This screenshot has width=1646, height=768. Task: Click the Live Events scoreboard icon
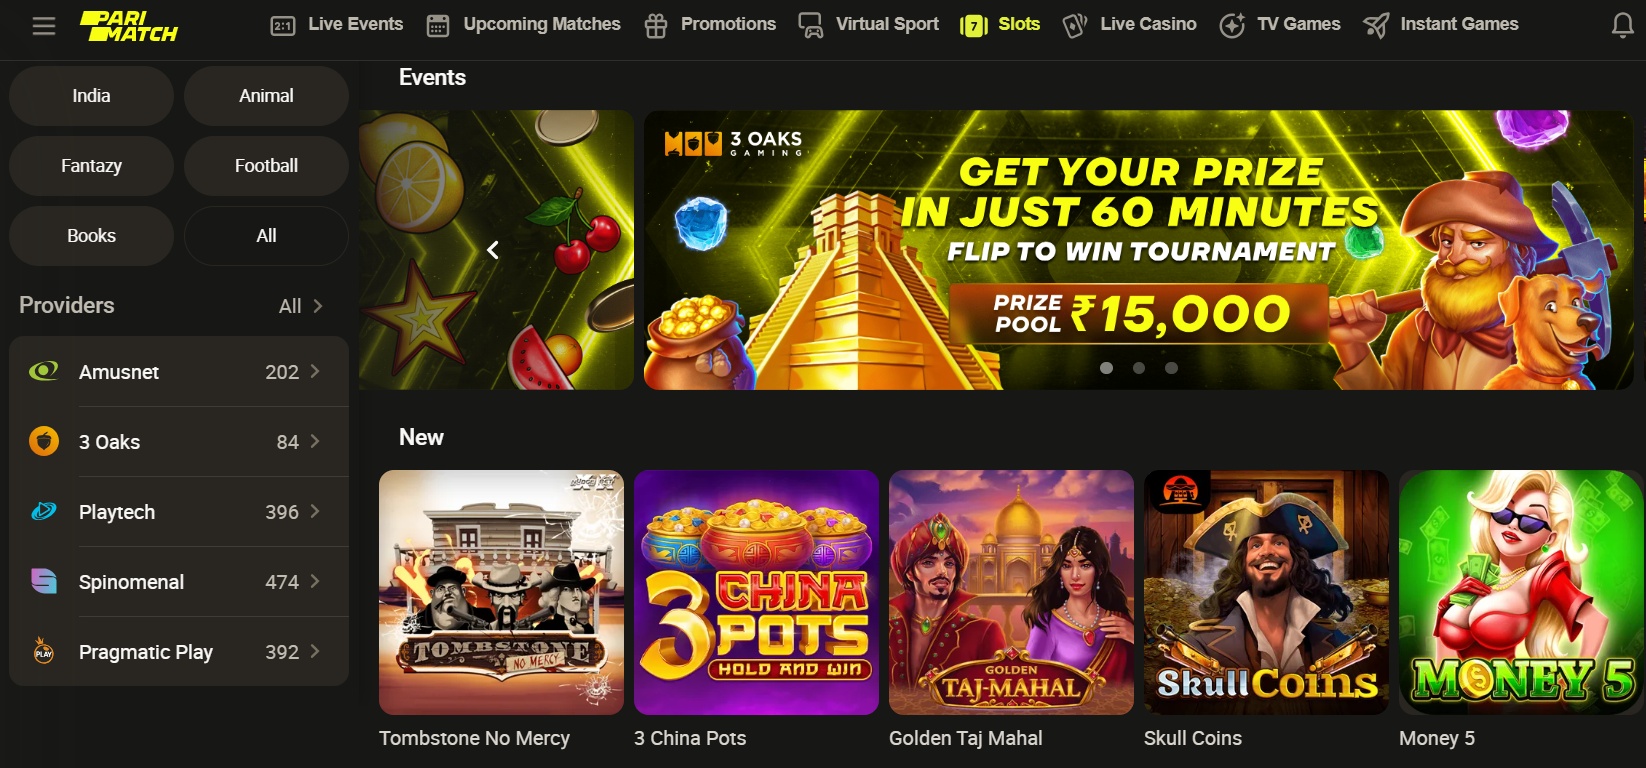(x=283, y=26)
